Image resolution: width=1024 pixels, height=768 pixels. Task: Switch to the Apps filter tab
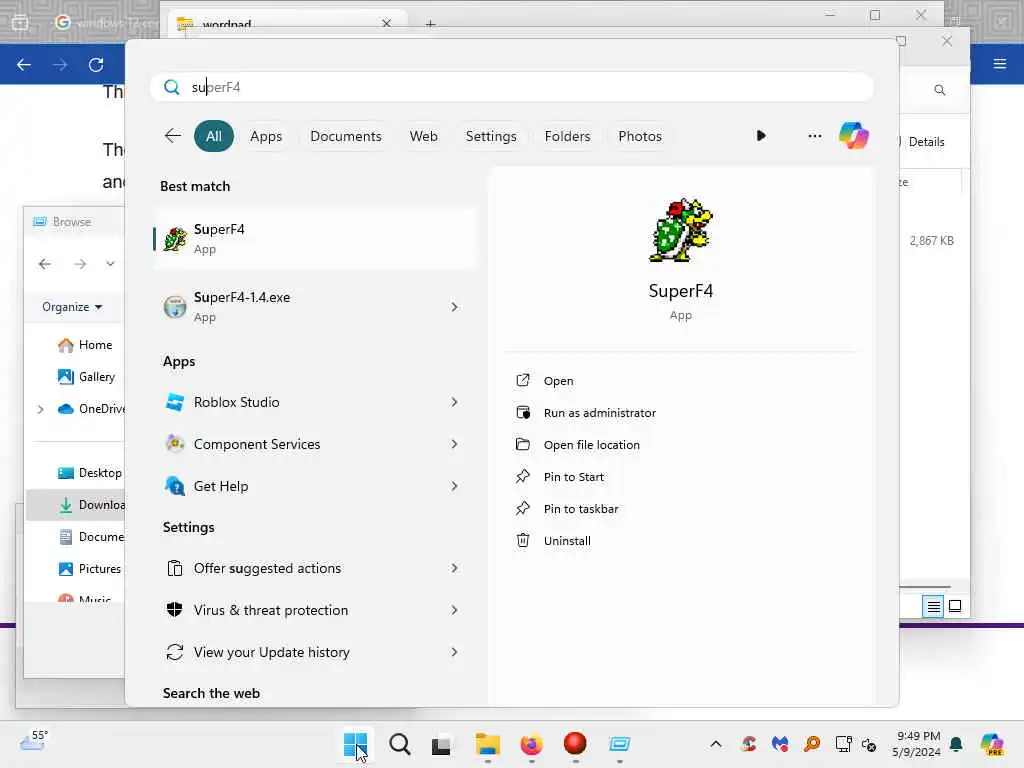pyautogui.click(x=266, y=136)
